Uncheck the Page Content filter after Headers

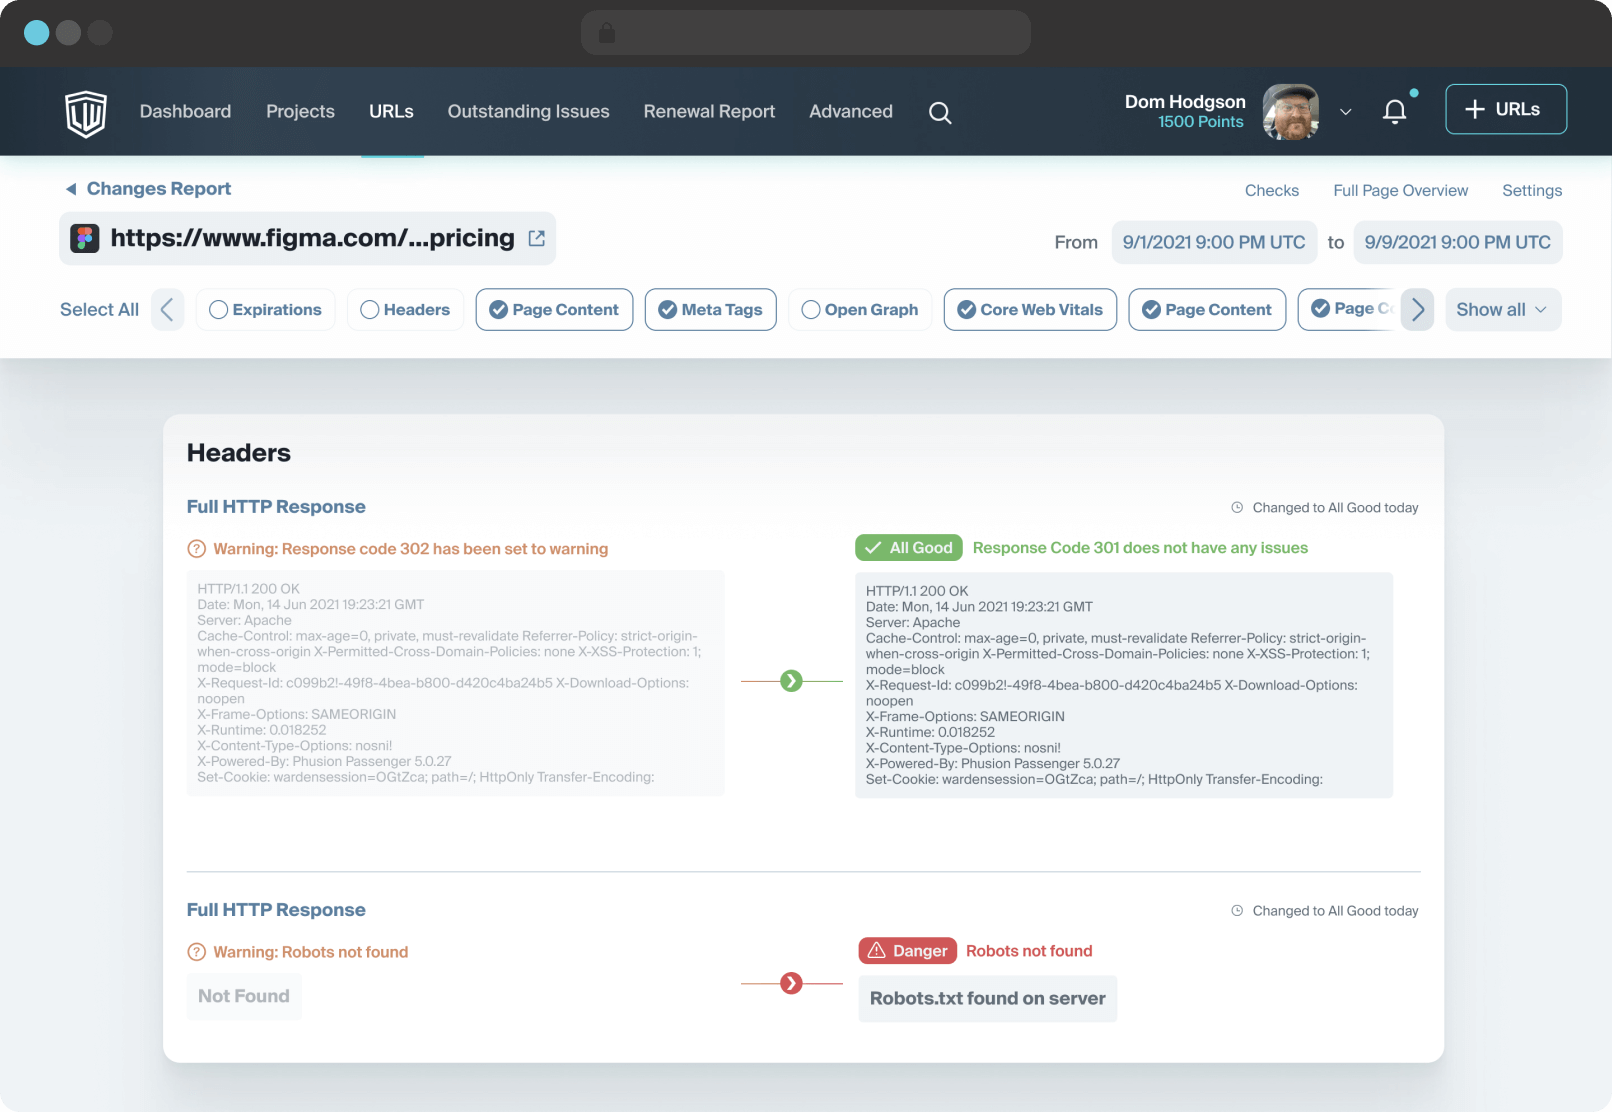(x=554, y=310)
